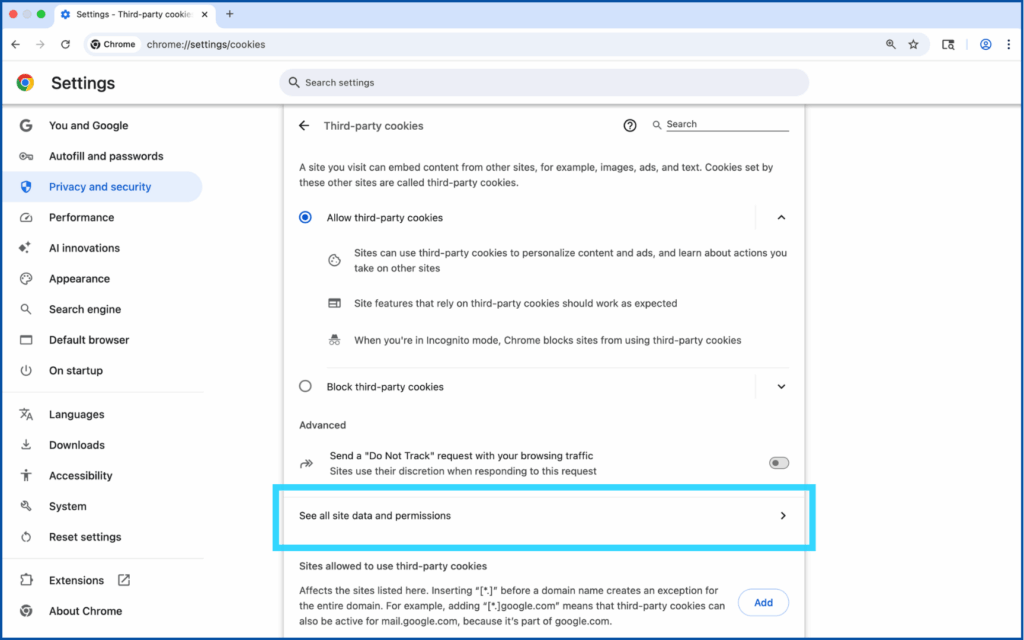Open the new tab plus button
Screen dimensions: 1024x640
pyautogui.click(x=230, y=14)
